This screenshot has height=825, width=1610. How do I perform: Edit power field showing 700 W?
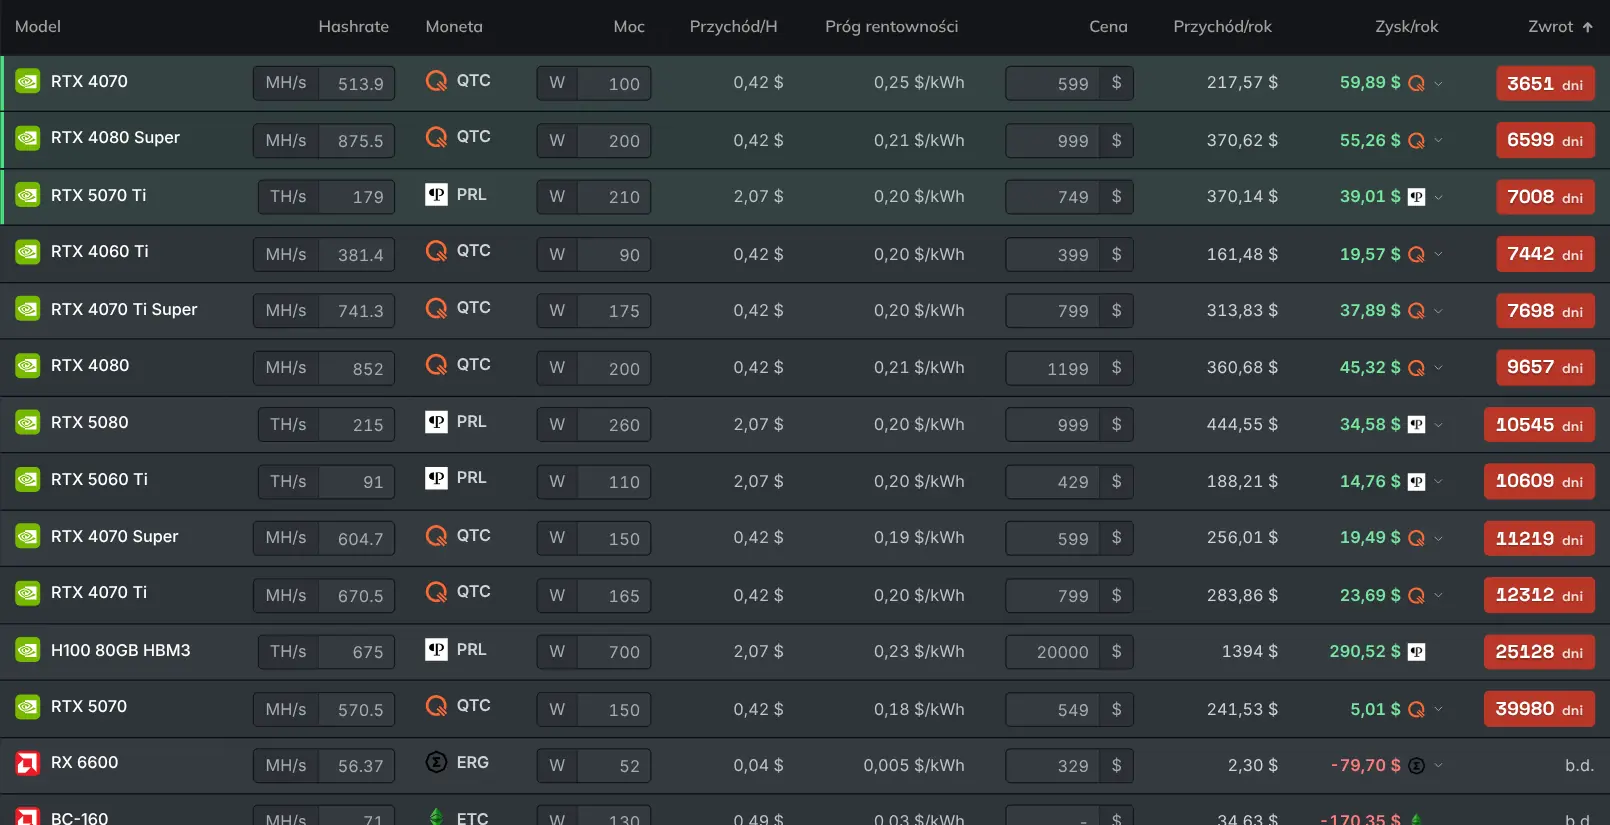click(615, 652)
